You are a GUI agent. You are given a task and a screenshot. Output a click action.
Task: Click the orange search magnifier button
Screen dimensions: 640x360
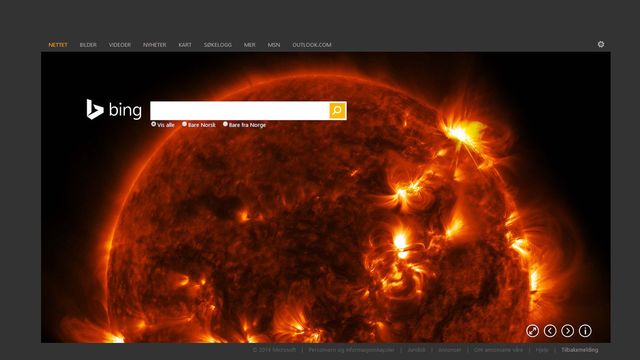[338, 111]
